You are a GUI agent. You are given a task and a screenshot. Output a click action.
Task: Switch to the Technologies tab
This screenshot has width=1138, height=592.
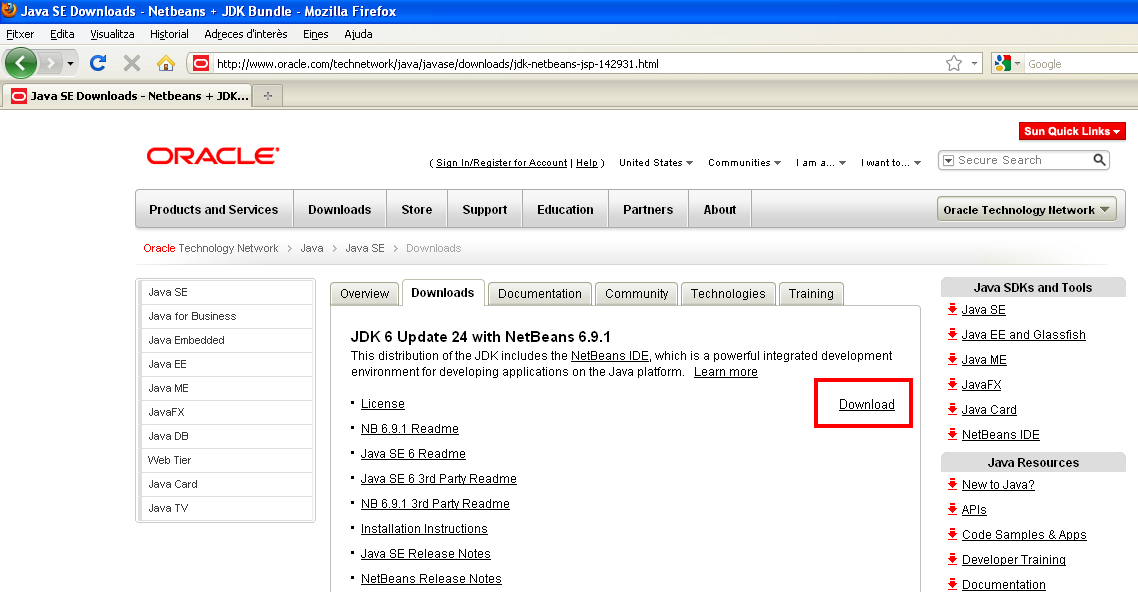(x=728, y=294)
